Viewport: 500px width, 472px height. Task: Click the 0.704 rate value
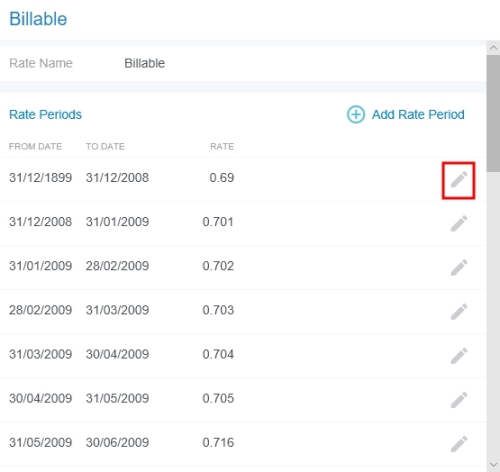218,354
